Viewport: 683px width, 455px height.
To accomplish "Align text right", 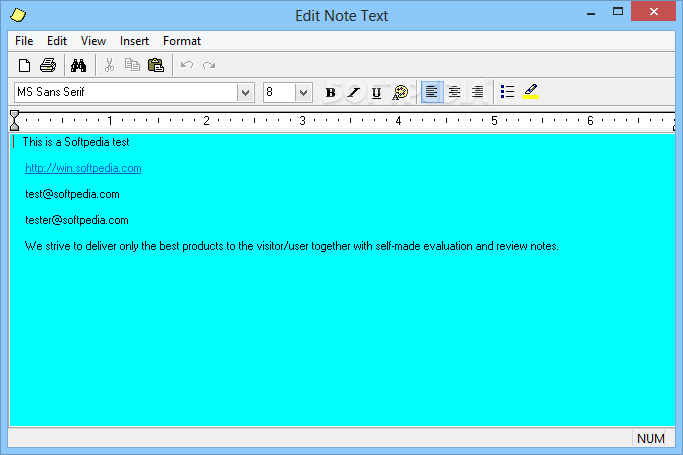I will point(477,92).
